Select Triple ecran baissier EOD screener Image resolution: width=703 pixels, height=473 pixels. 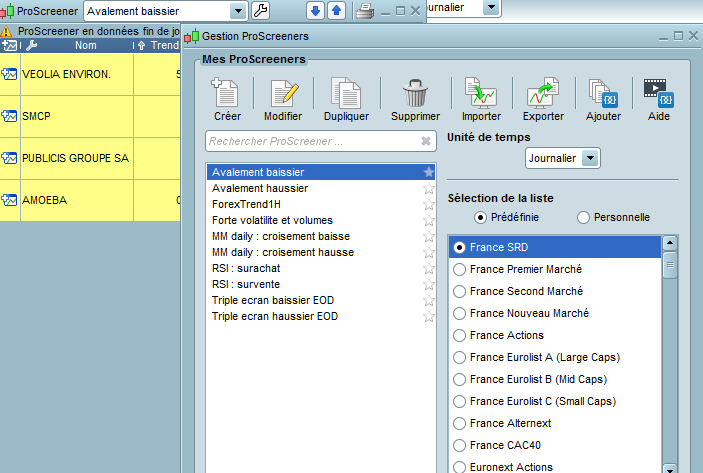pos(321,300)
